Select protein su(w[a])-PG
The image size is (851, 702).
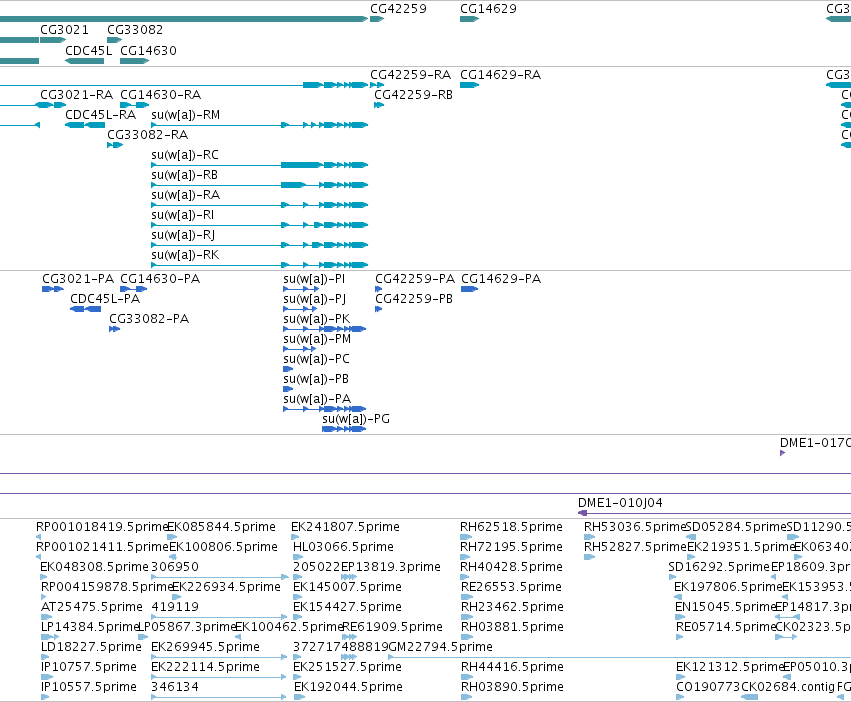356,419
